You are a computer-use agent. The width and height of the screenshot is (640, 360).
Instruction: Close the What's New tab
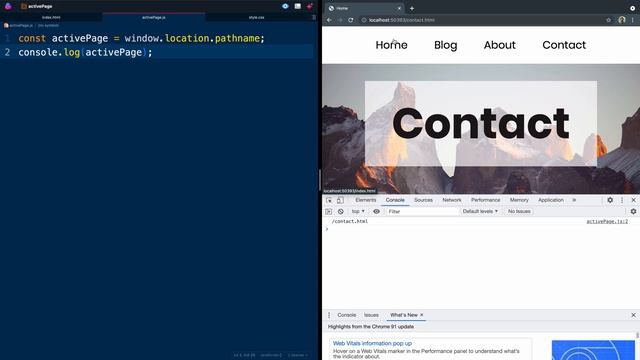coord(422,315)
